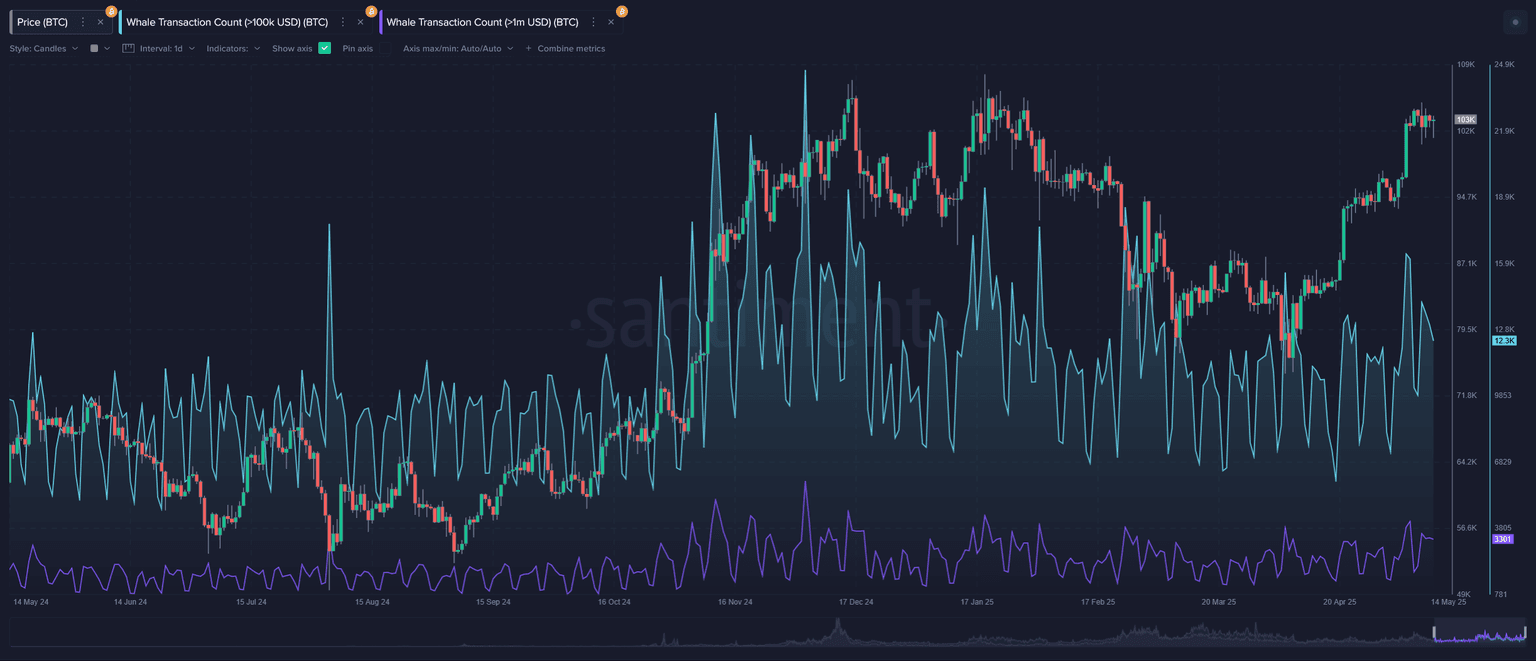Select the Price (BTC) metric tab
Screen dimensions: 1536x661
coord(42,22)
